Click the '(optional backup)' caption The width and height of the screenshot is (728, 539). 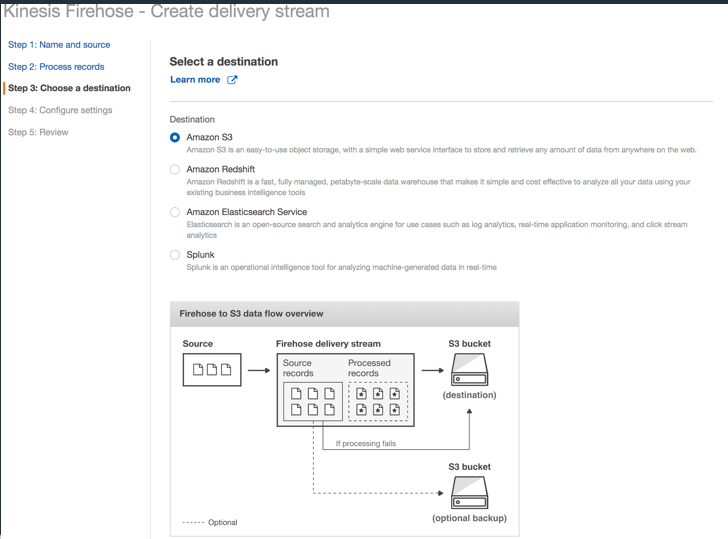point(469,518)
